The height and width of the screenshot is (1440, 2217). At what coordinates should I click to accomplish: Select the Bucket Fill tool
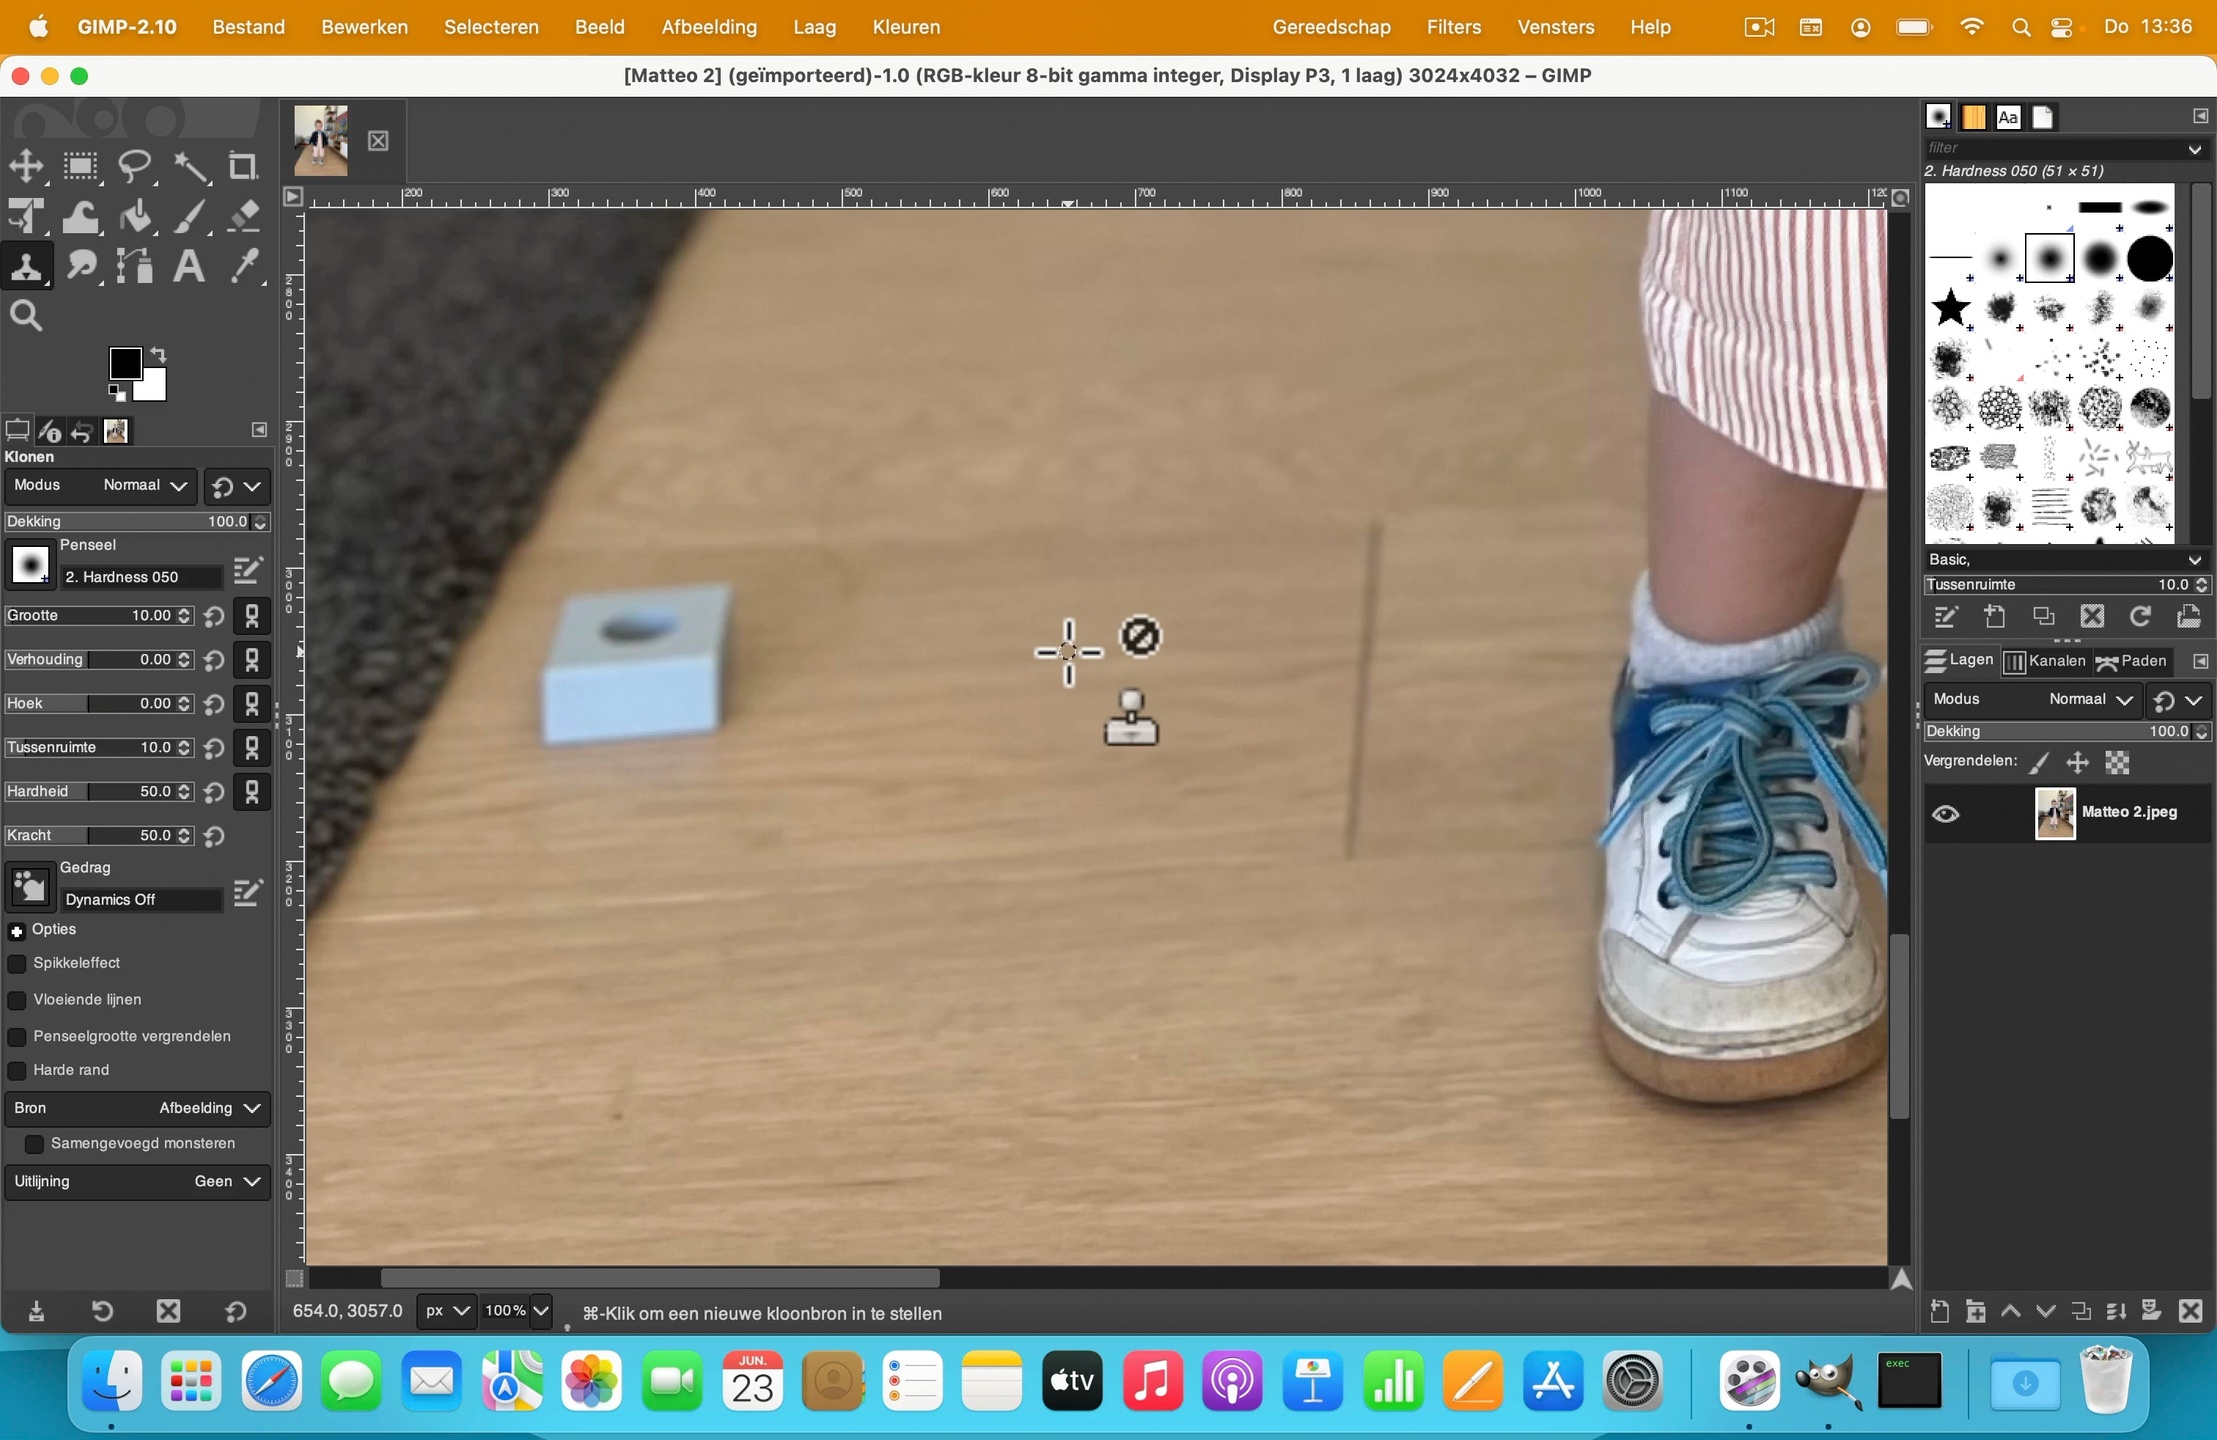pos(136,216)
